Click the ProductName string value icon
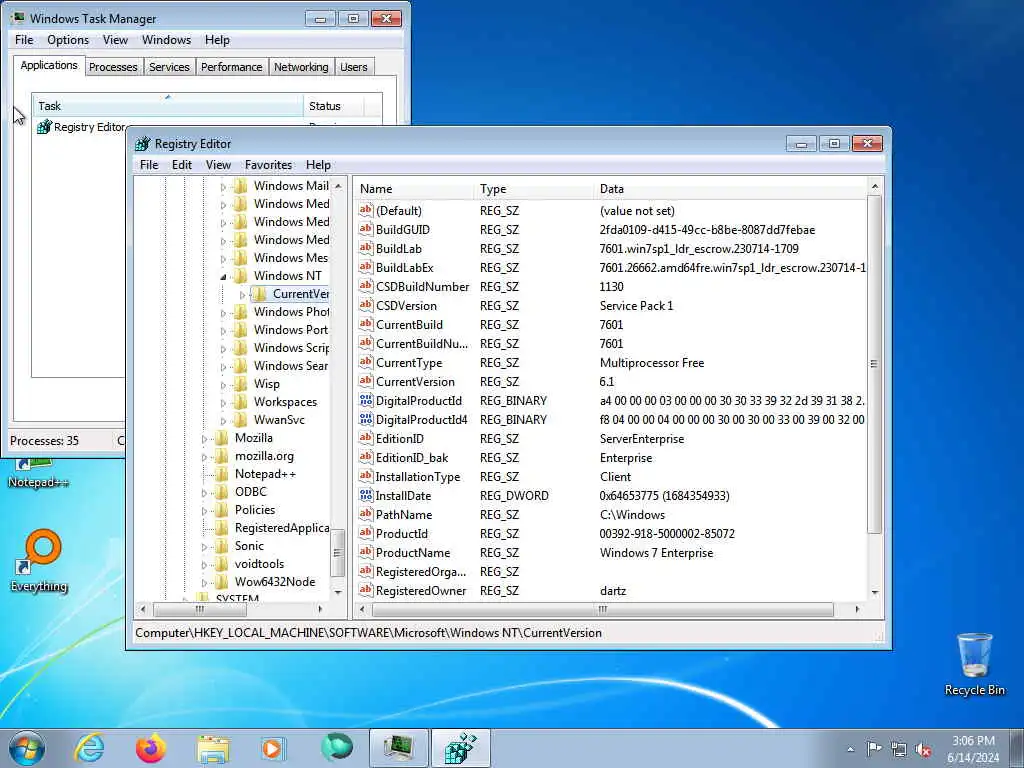 click(366, 552)
